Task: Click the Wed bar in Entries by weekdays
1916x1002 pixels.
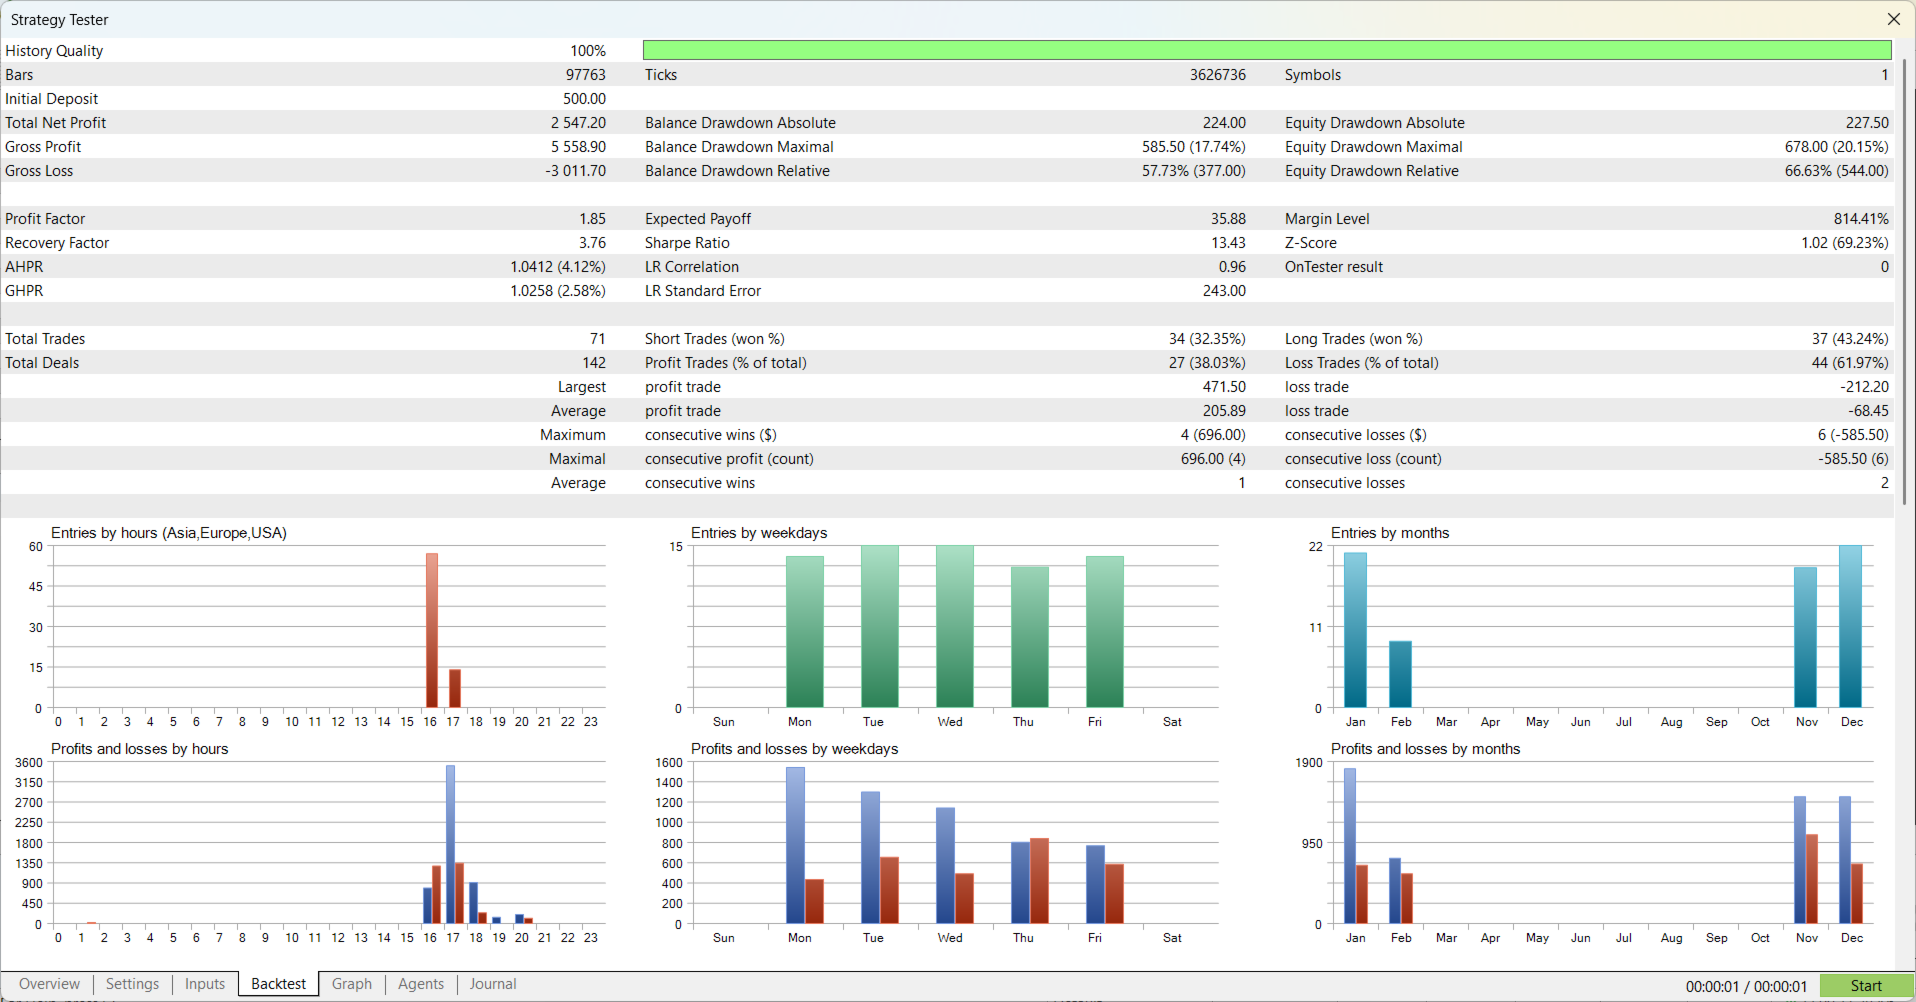Action: [x=954, y=627]
